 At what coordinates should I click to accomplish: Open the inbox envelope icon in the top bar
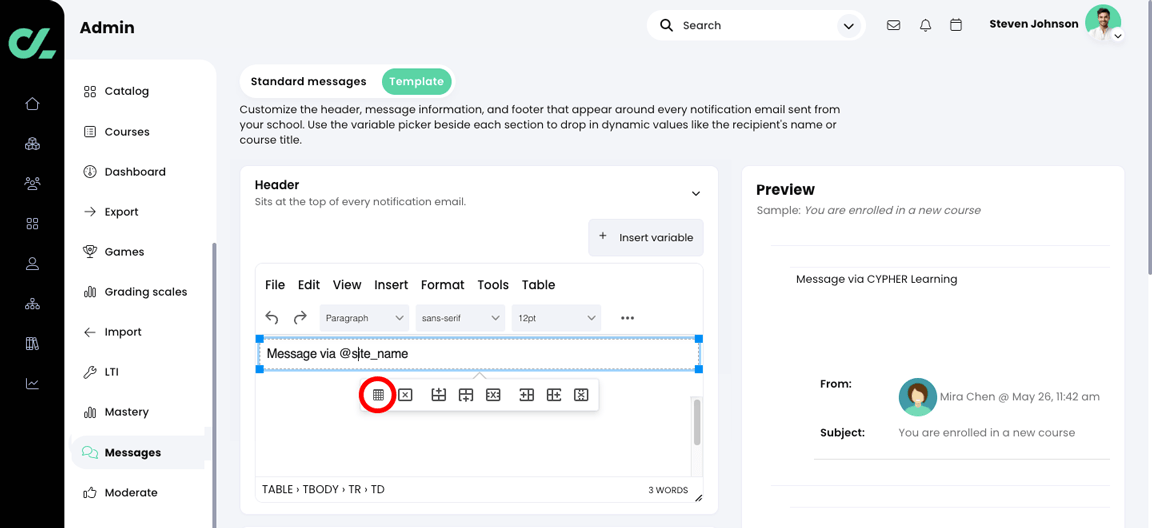click(893, 25)
